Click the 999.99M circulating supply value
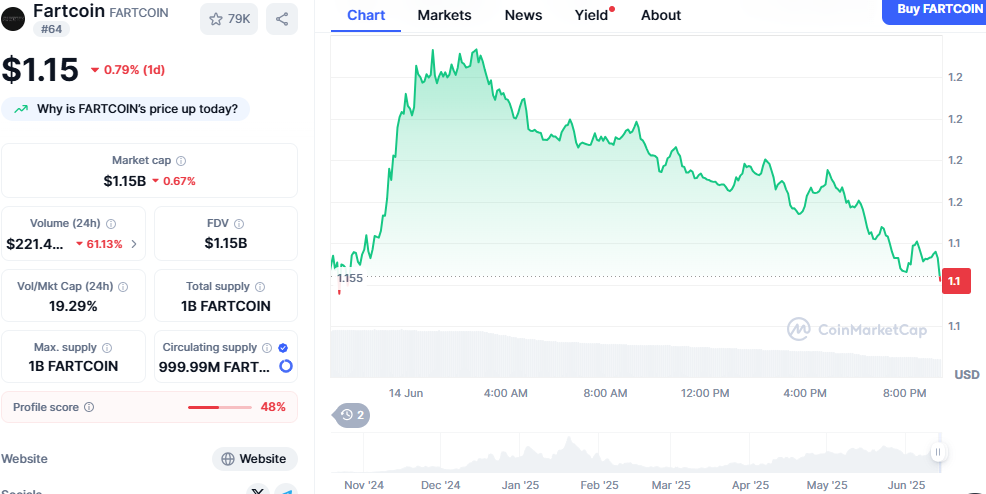Image resolution: width=986 pixels, height=494 pixels. tap(214, 366)
